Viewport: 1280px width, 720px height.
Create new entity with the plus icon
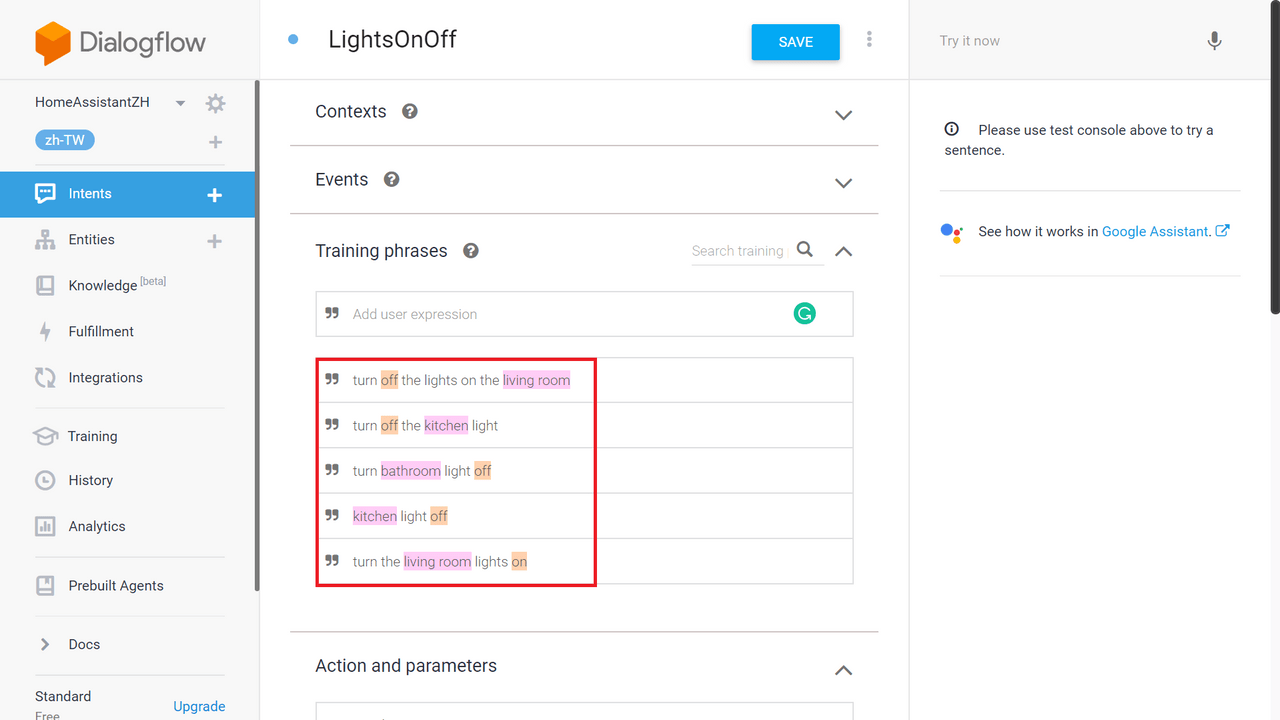[214, 241]
